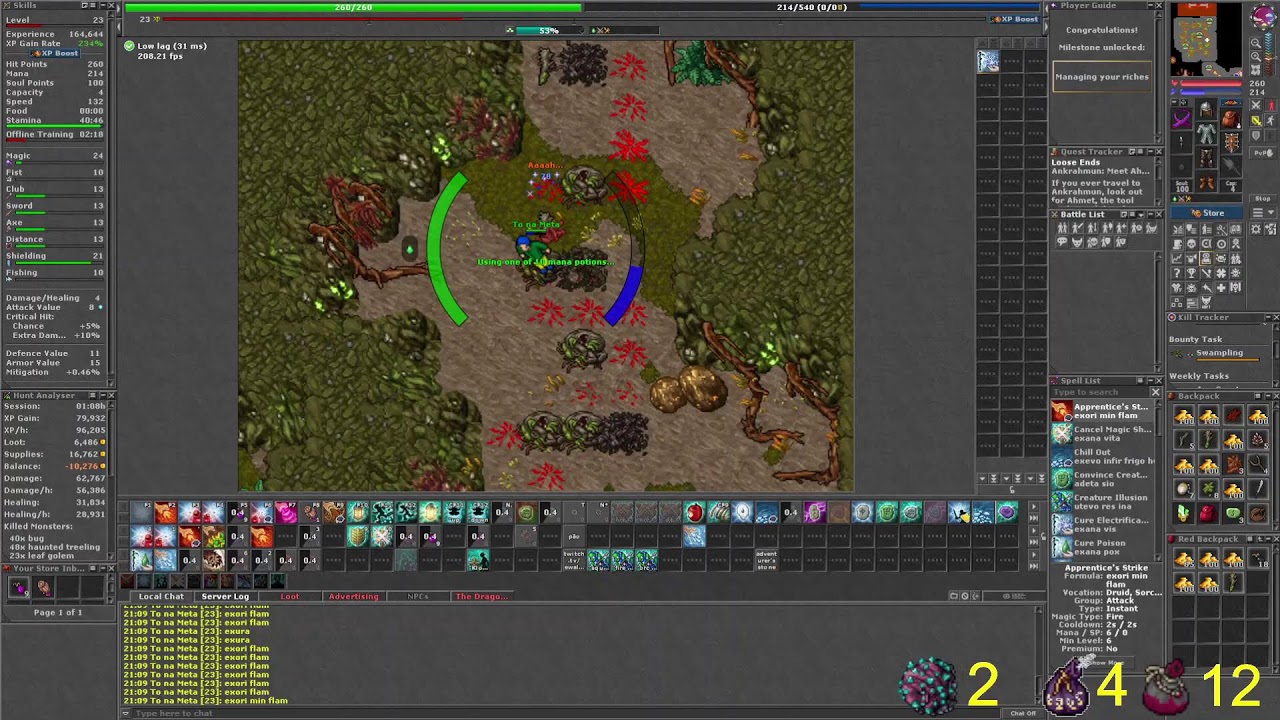Open the question mark widget button
This screenshot has height=720, width=1280.
tap(1176, 272)
